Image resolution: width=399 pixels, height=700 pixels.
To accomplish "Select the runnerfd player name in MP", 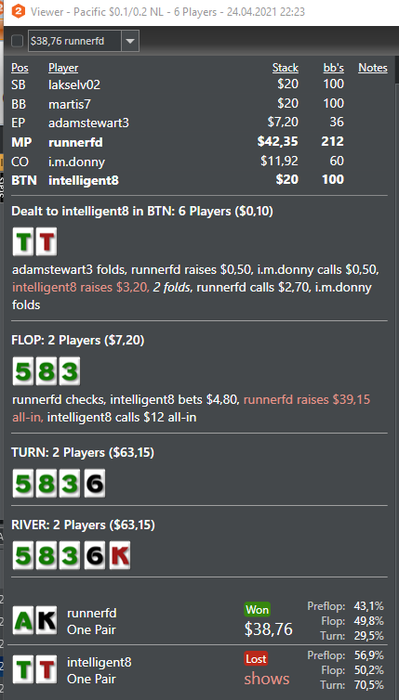I will point(75,142).
